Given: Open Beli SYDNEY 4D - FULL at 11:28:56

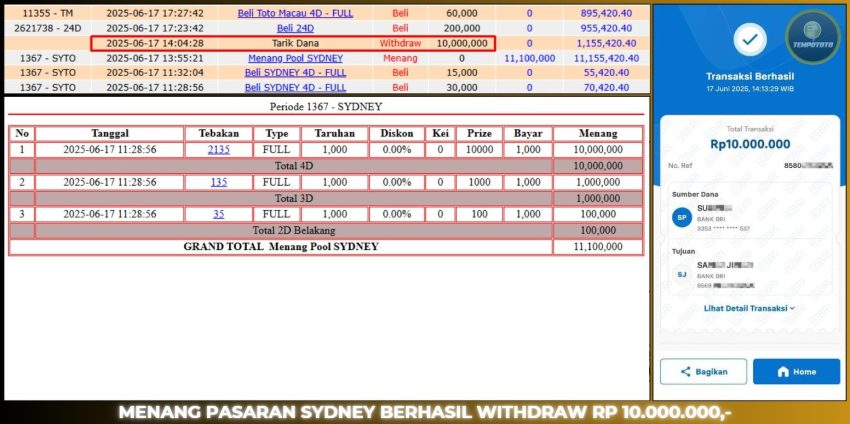Looking at the screenshot, I should coord(295,87).
